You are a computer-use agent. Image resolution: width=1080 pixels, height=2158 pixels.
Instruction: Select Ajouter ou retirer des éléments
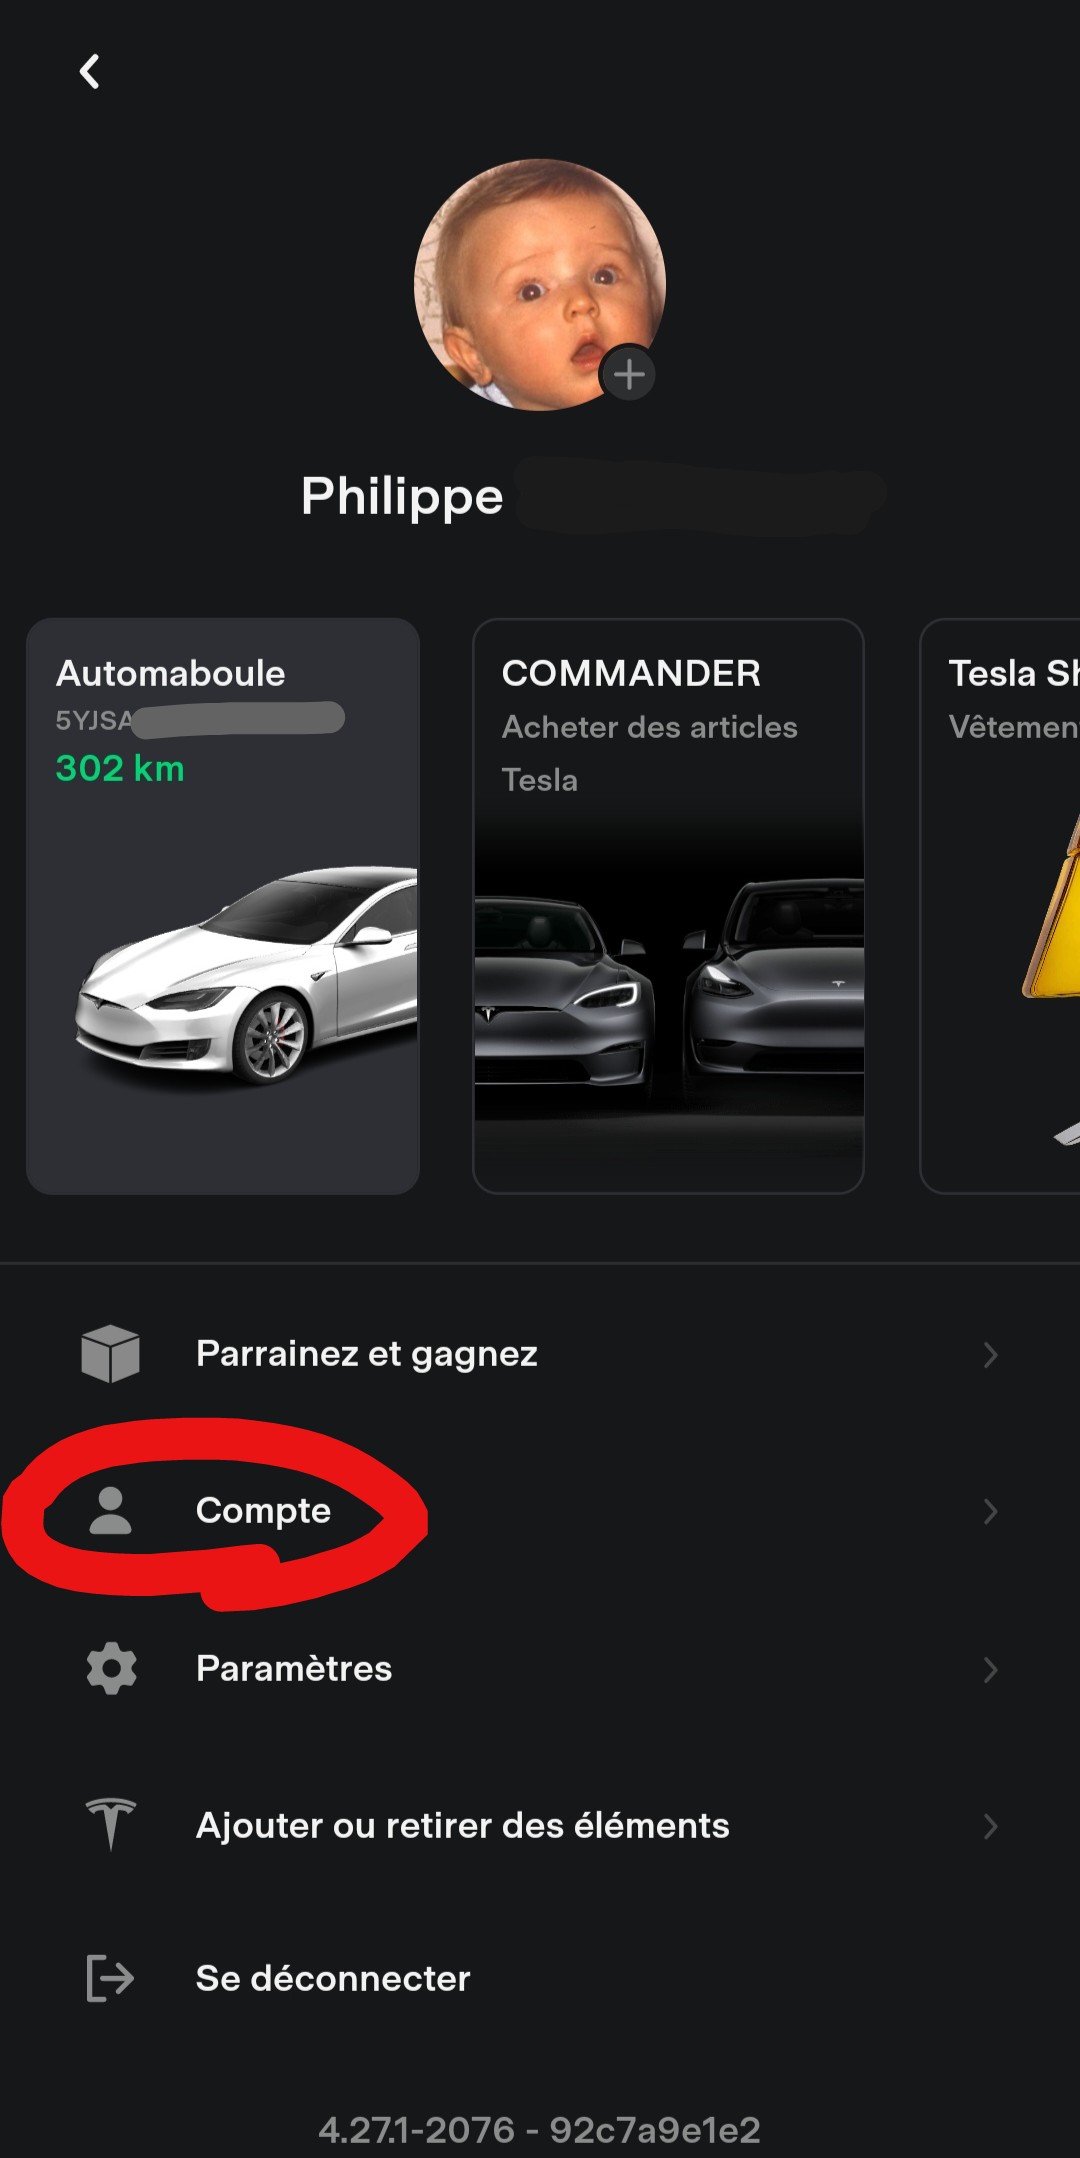540,1826
